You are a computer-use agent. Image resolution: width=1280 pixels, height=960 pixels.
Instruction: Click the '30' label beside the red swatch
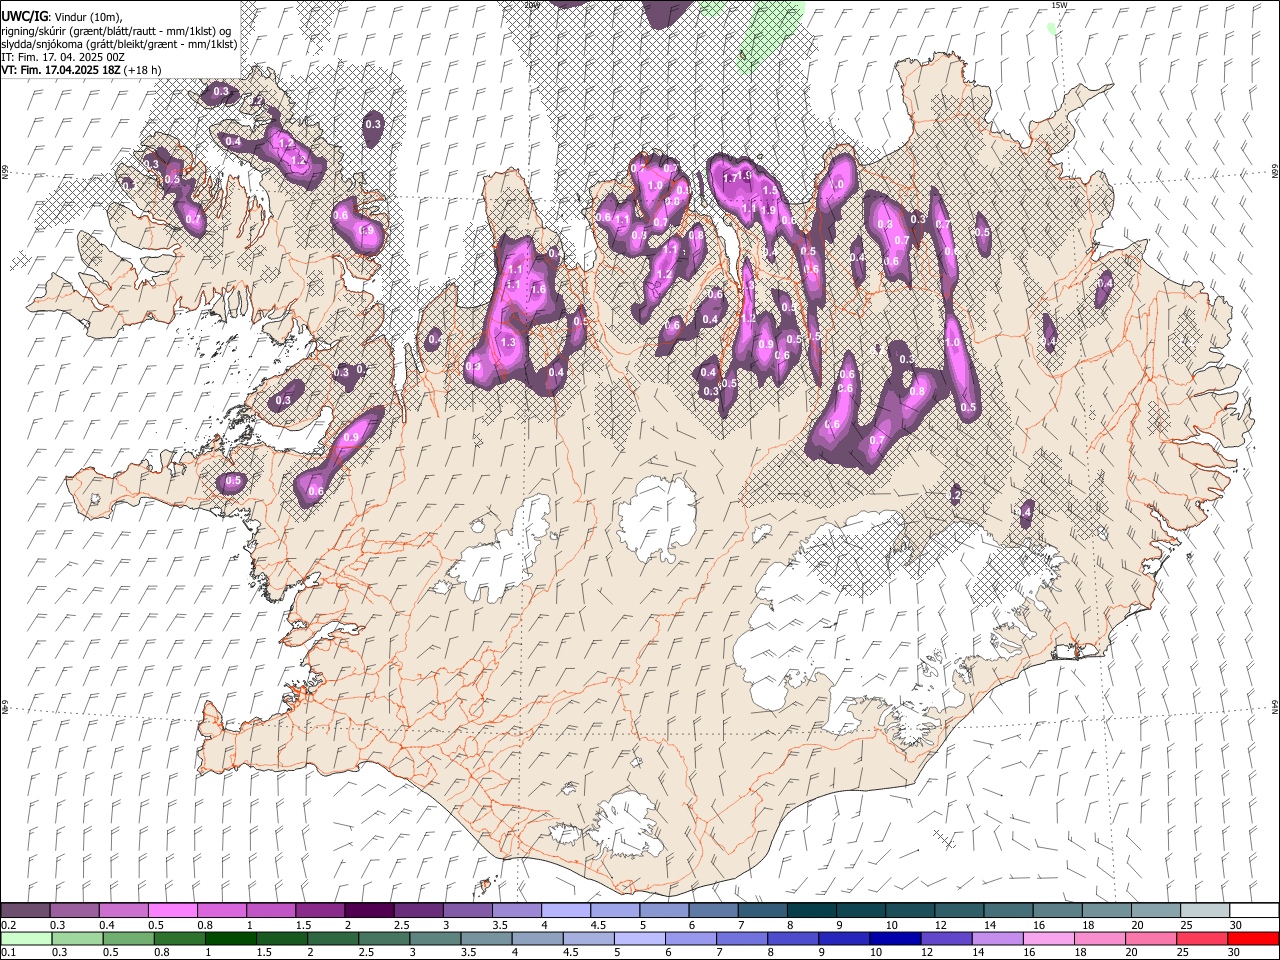[x=1234, y=953]
